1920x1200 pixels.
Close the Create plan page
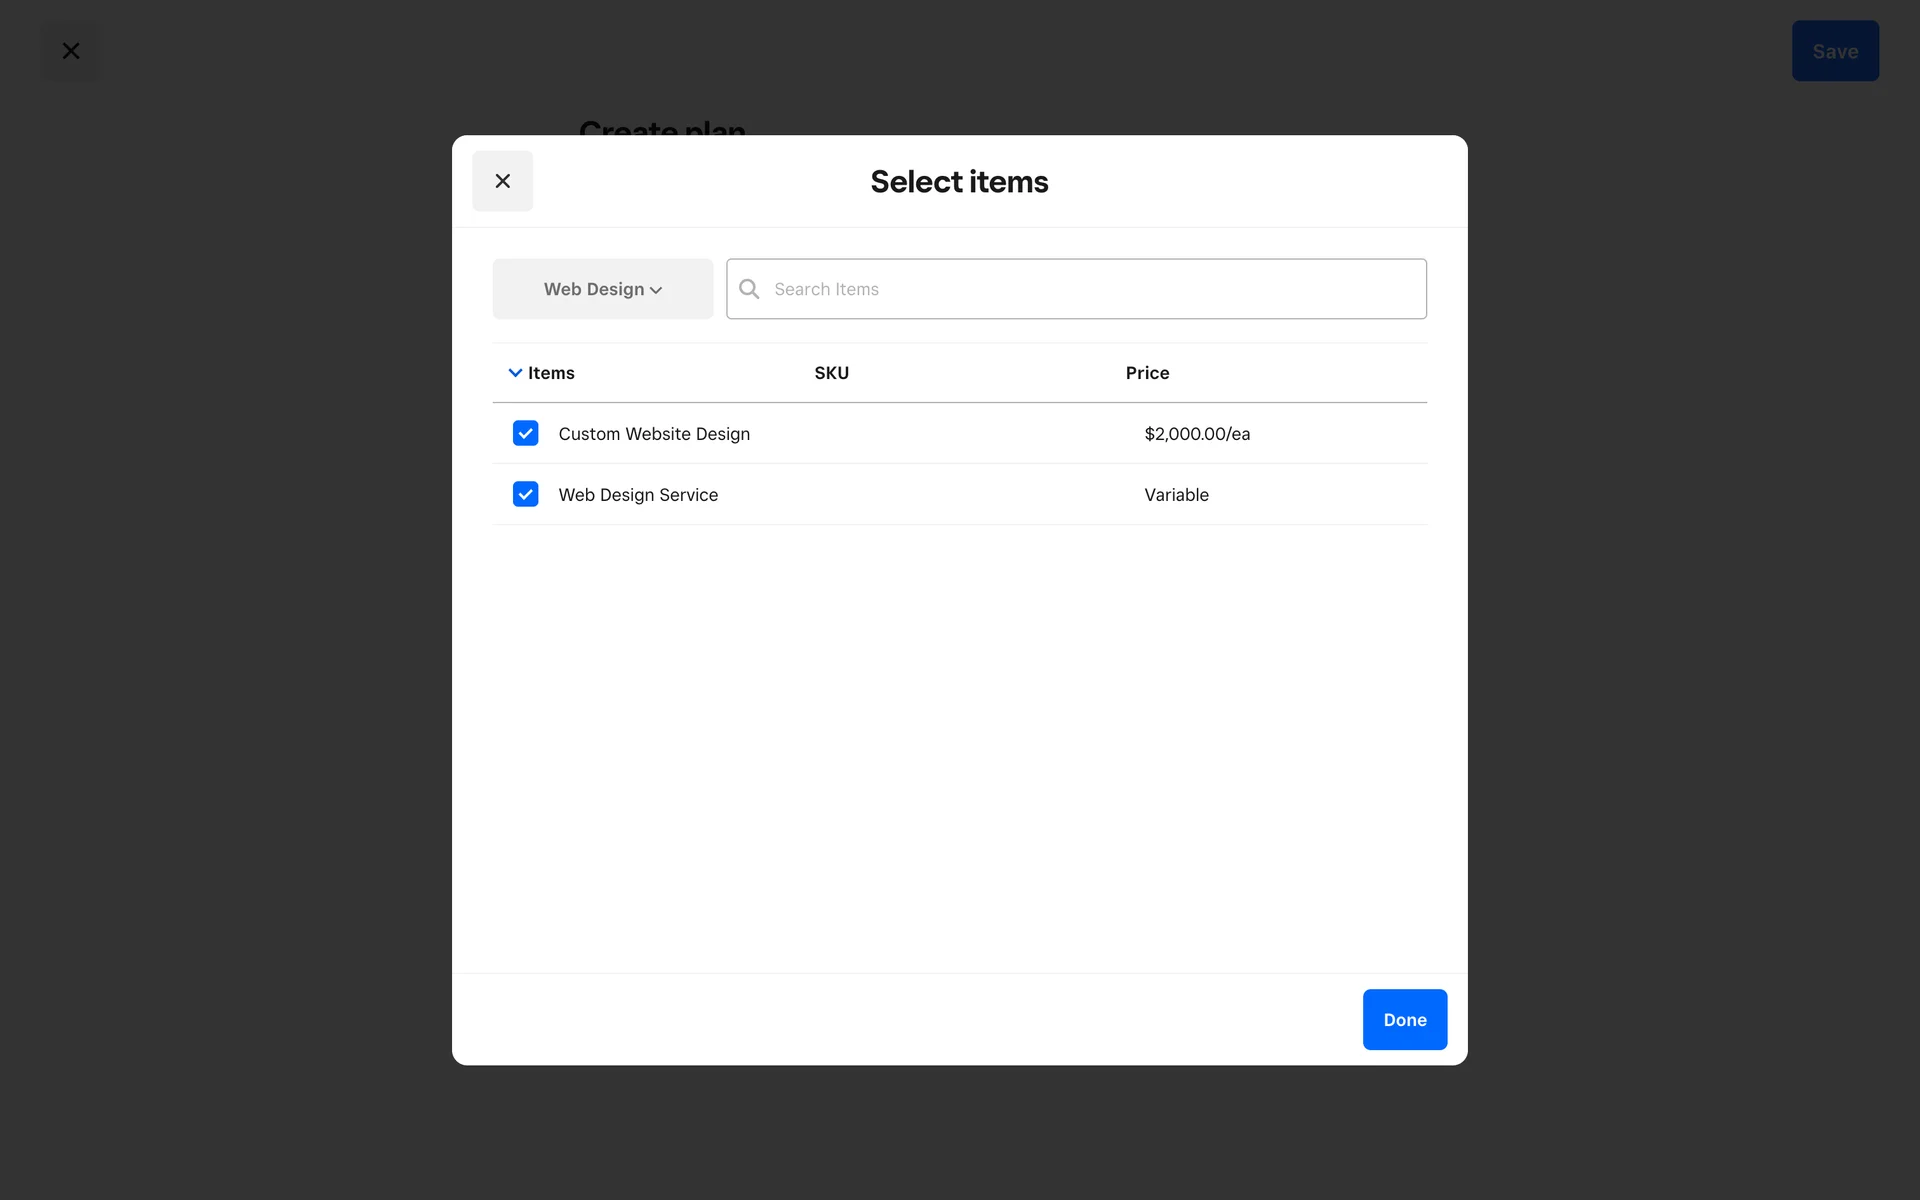click(71, 51)
